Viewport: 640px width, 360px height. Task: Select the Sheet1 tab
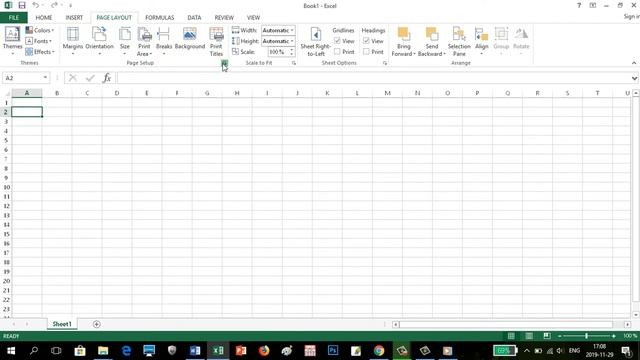pos(62,324)
